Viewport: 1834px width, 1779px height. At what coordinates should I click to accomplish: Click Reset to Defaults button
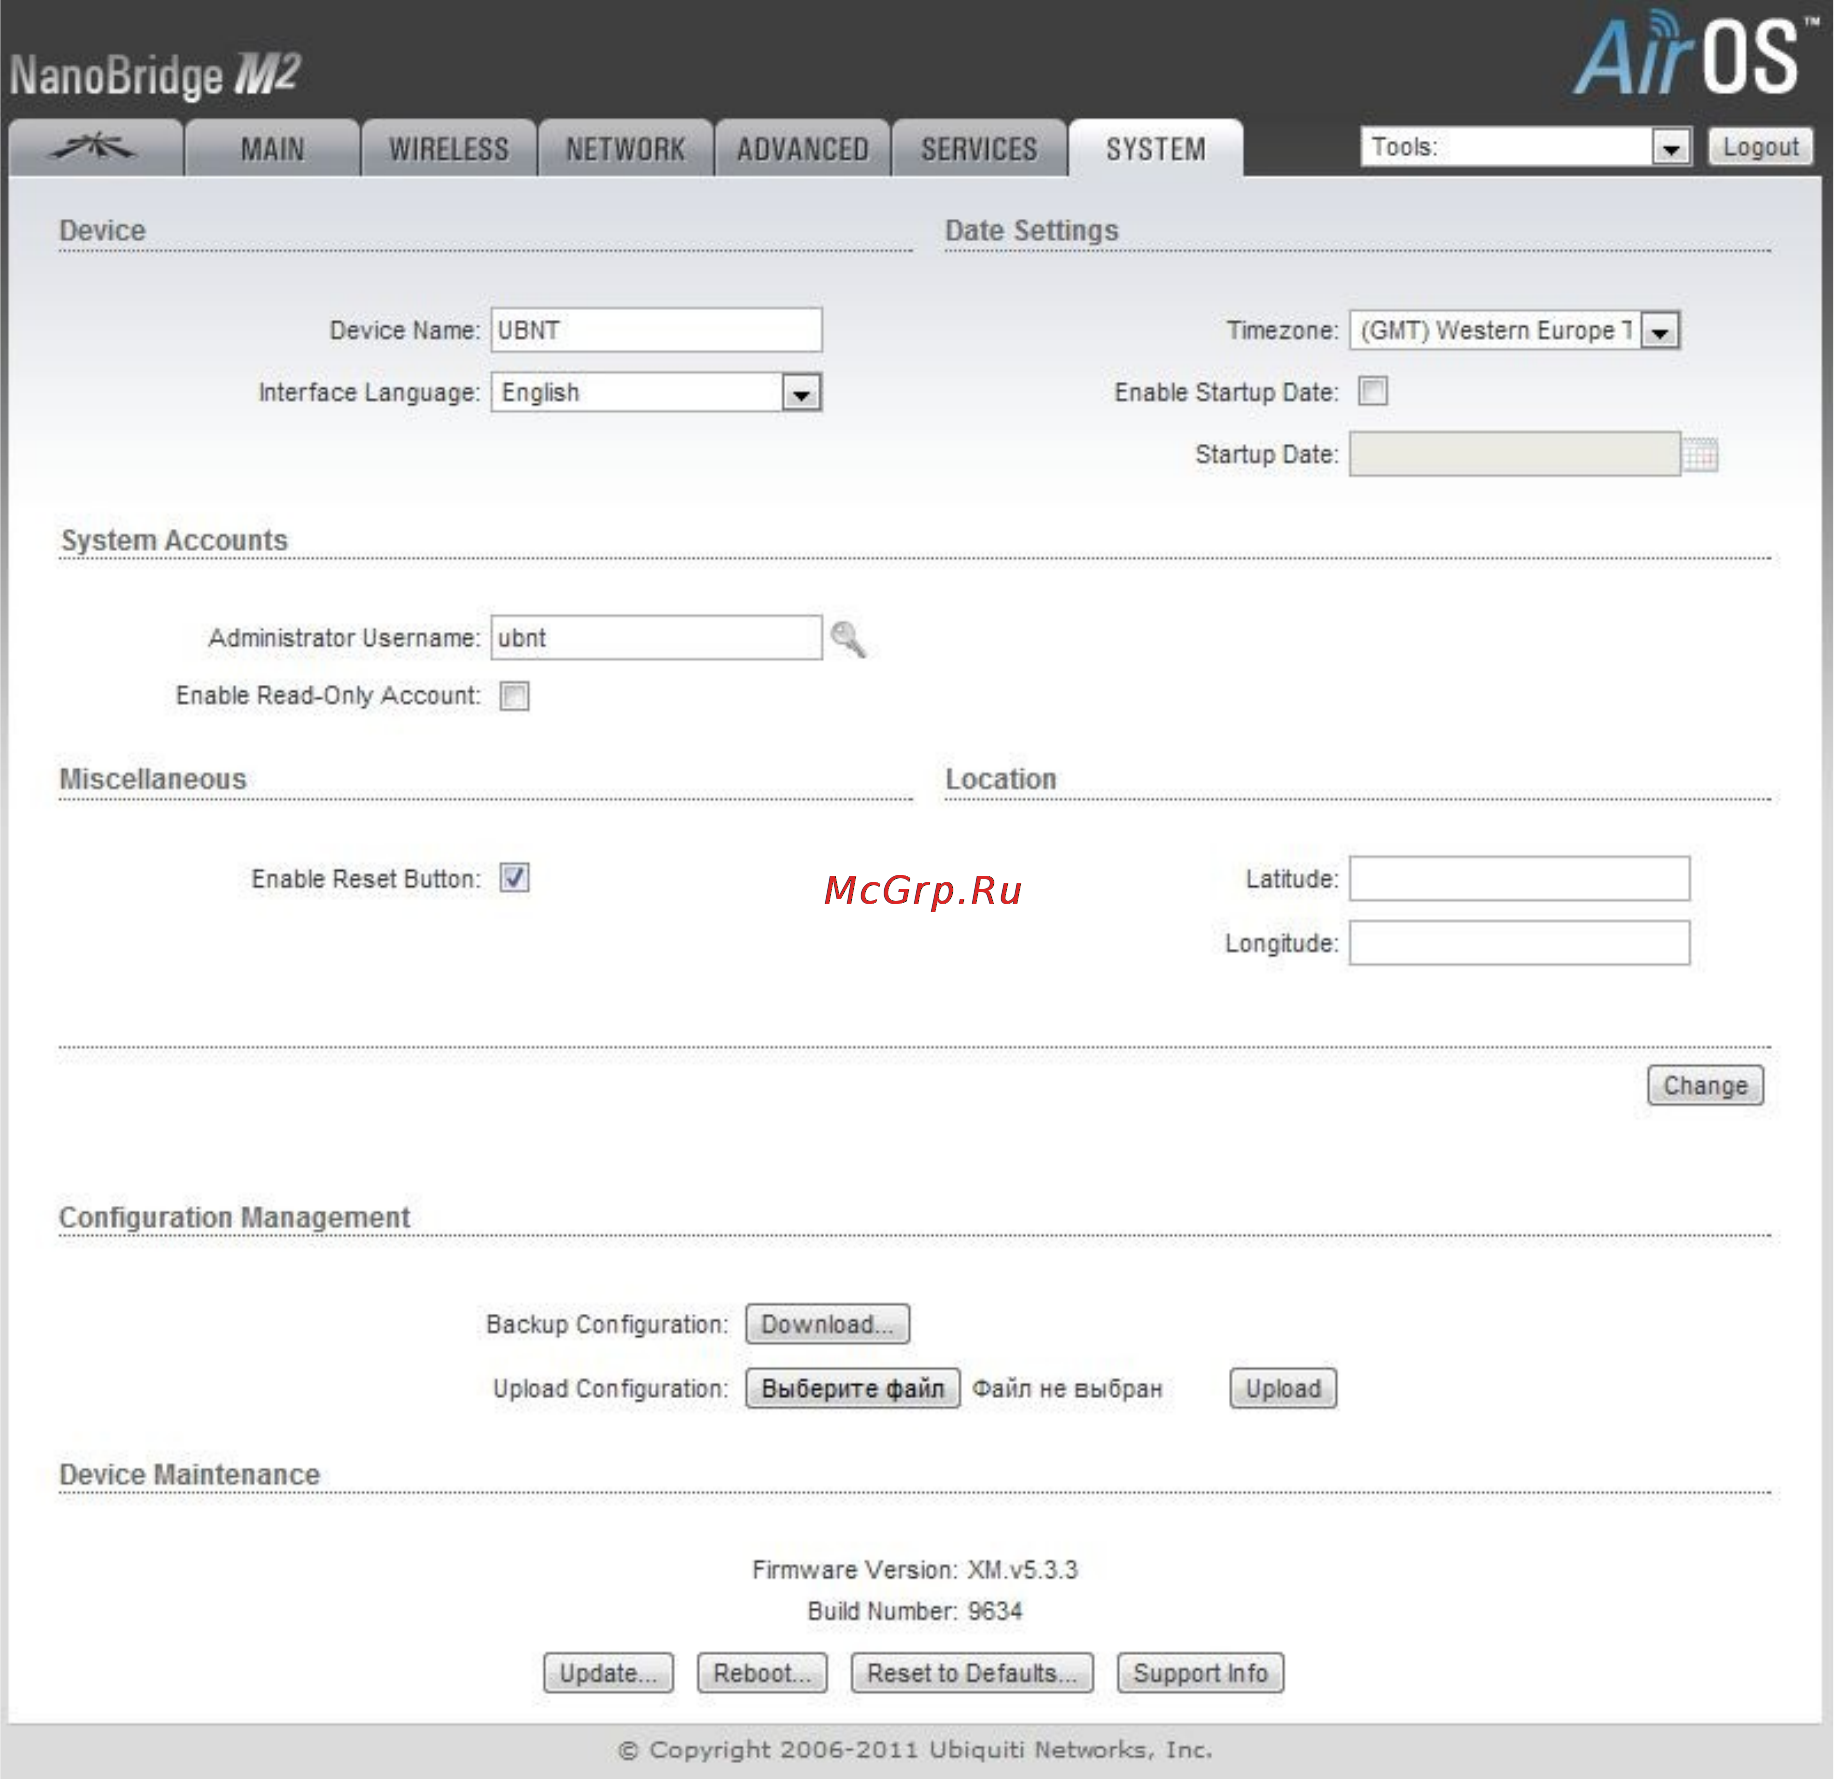coord(972,1673)
